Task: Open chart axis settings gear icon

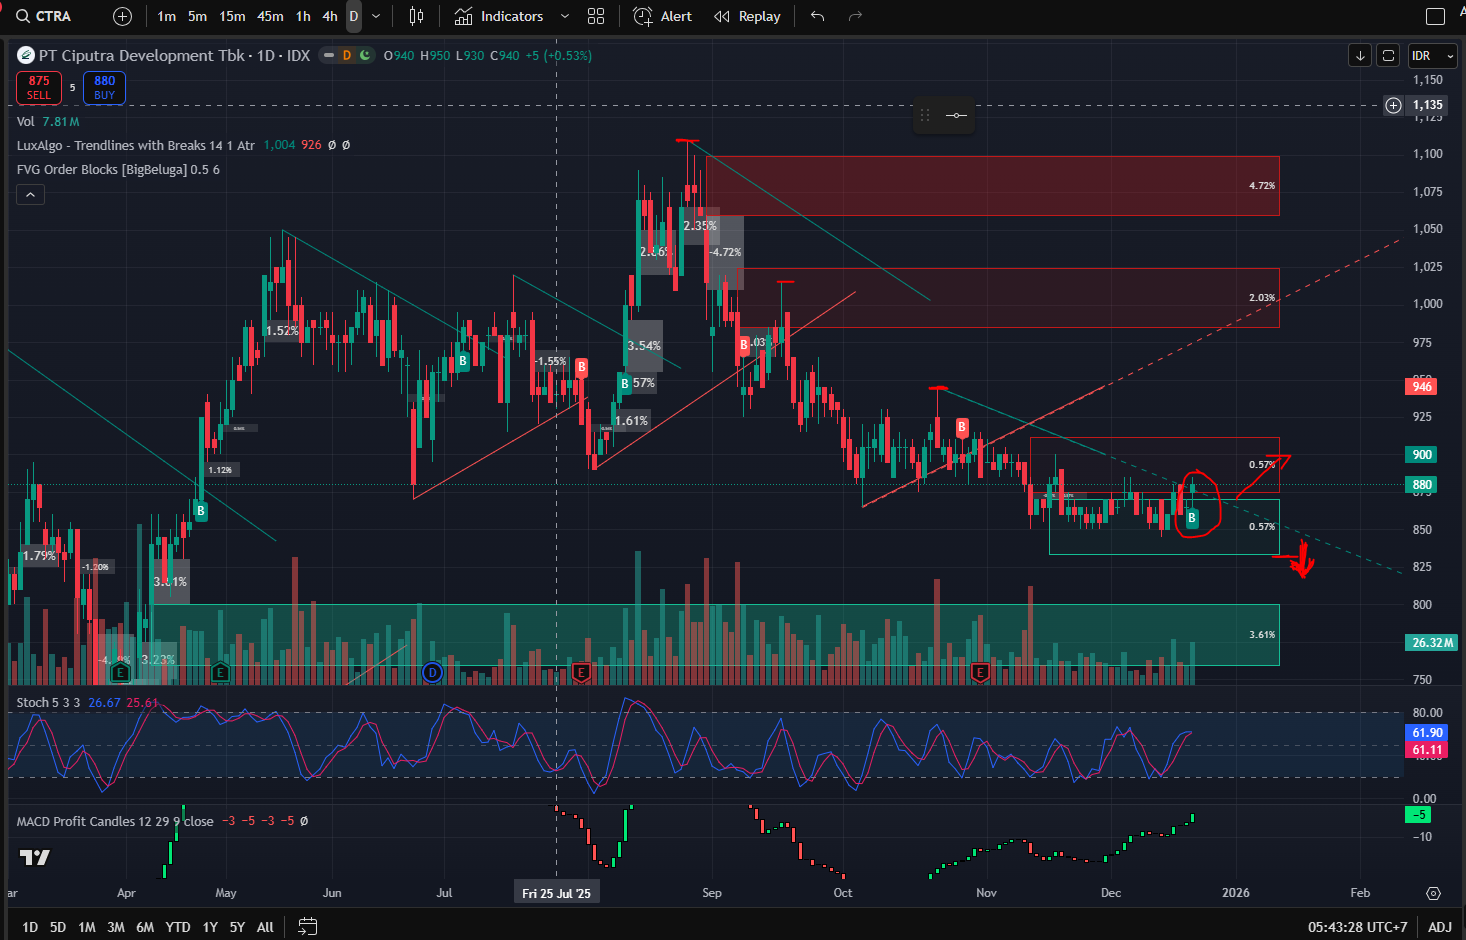Action: 1433,893
